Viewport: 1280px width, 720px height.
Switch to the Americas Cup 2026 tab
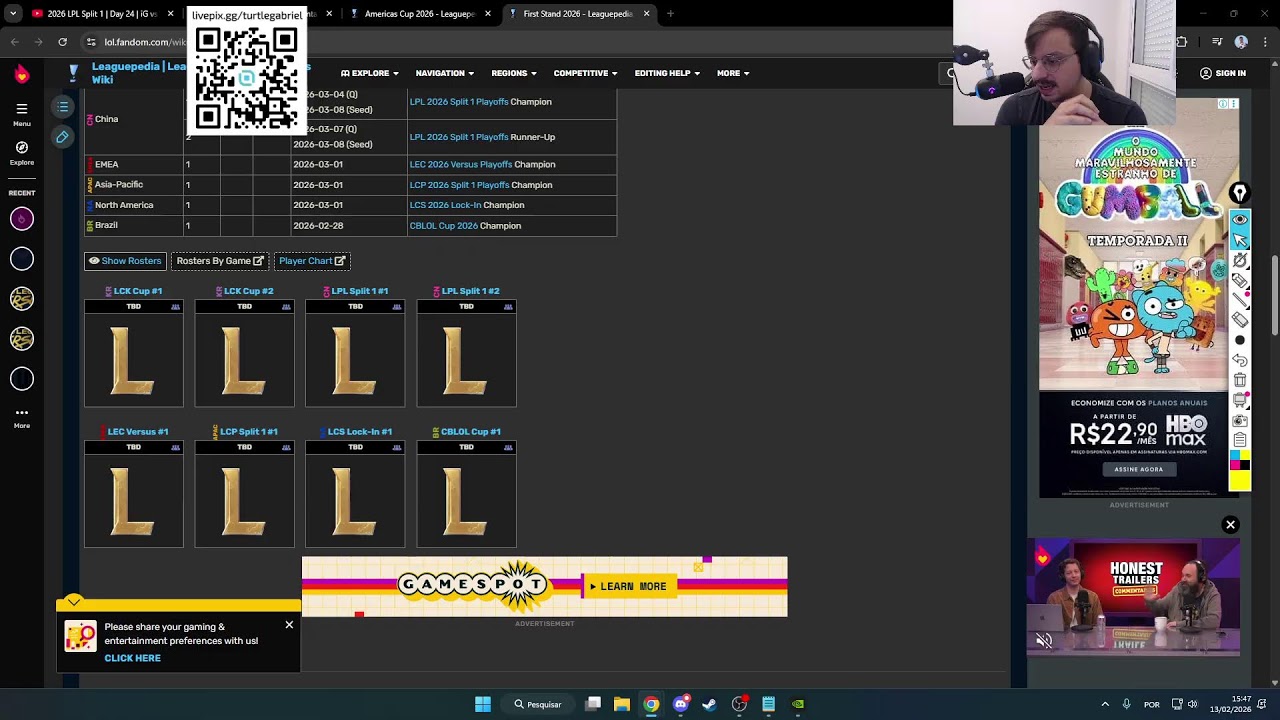tap(420, 14)
